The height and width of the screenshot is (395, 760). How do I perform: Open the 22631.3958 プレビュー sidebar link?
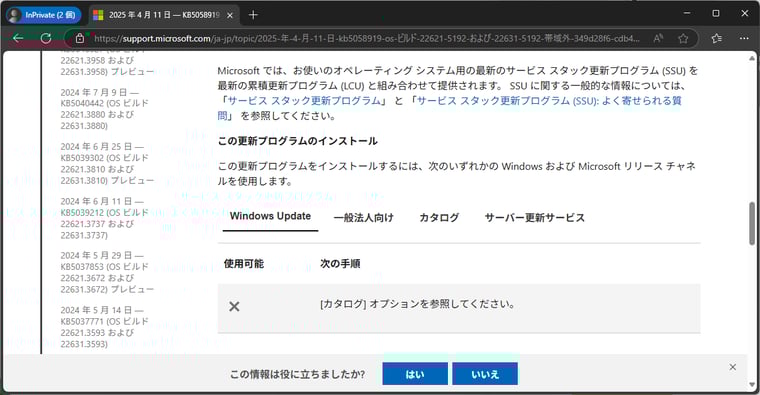pos(107,66)
